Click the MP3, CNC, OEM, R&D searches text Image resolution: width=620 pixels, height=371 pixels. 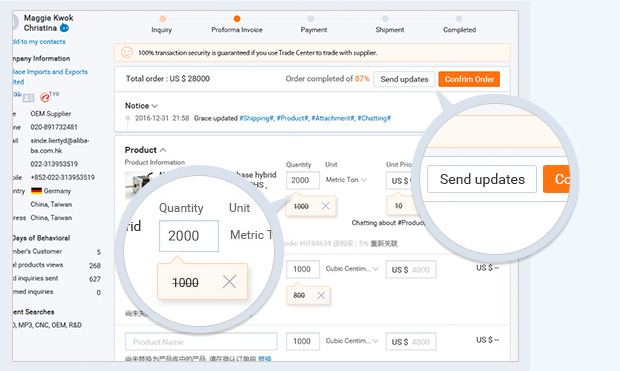click(x=47, y=325)
